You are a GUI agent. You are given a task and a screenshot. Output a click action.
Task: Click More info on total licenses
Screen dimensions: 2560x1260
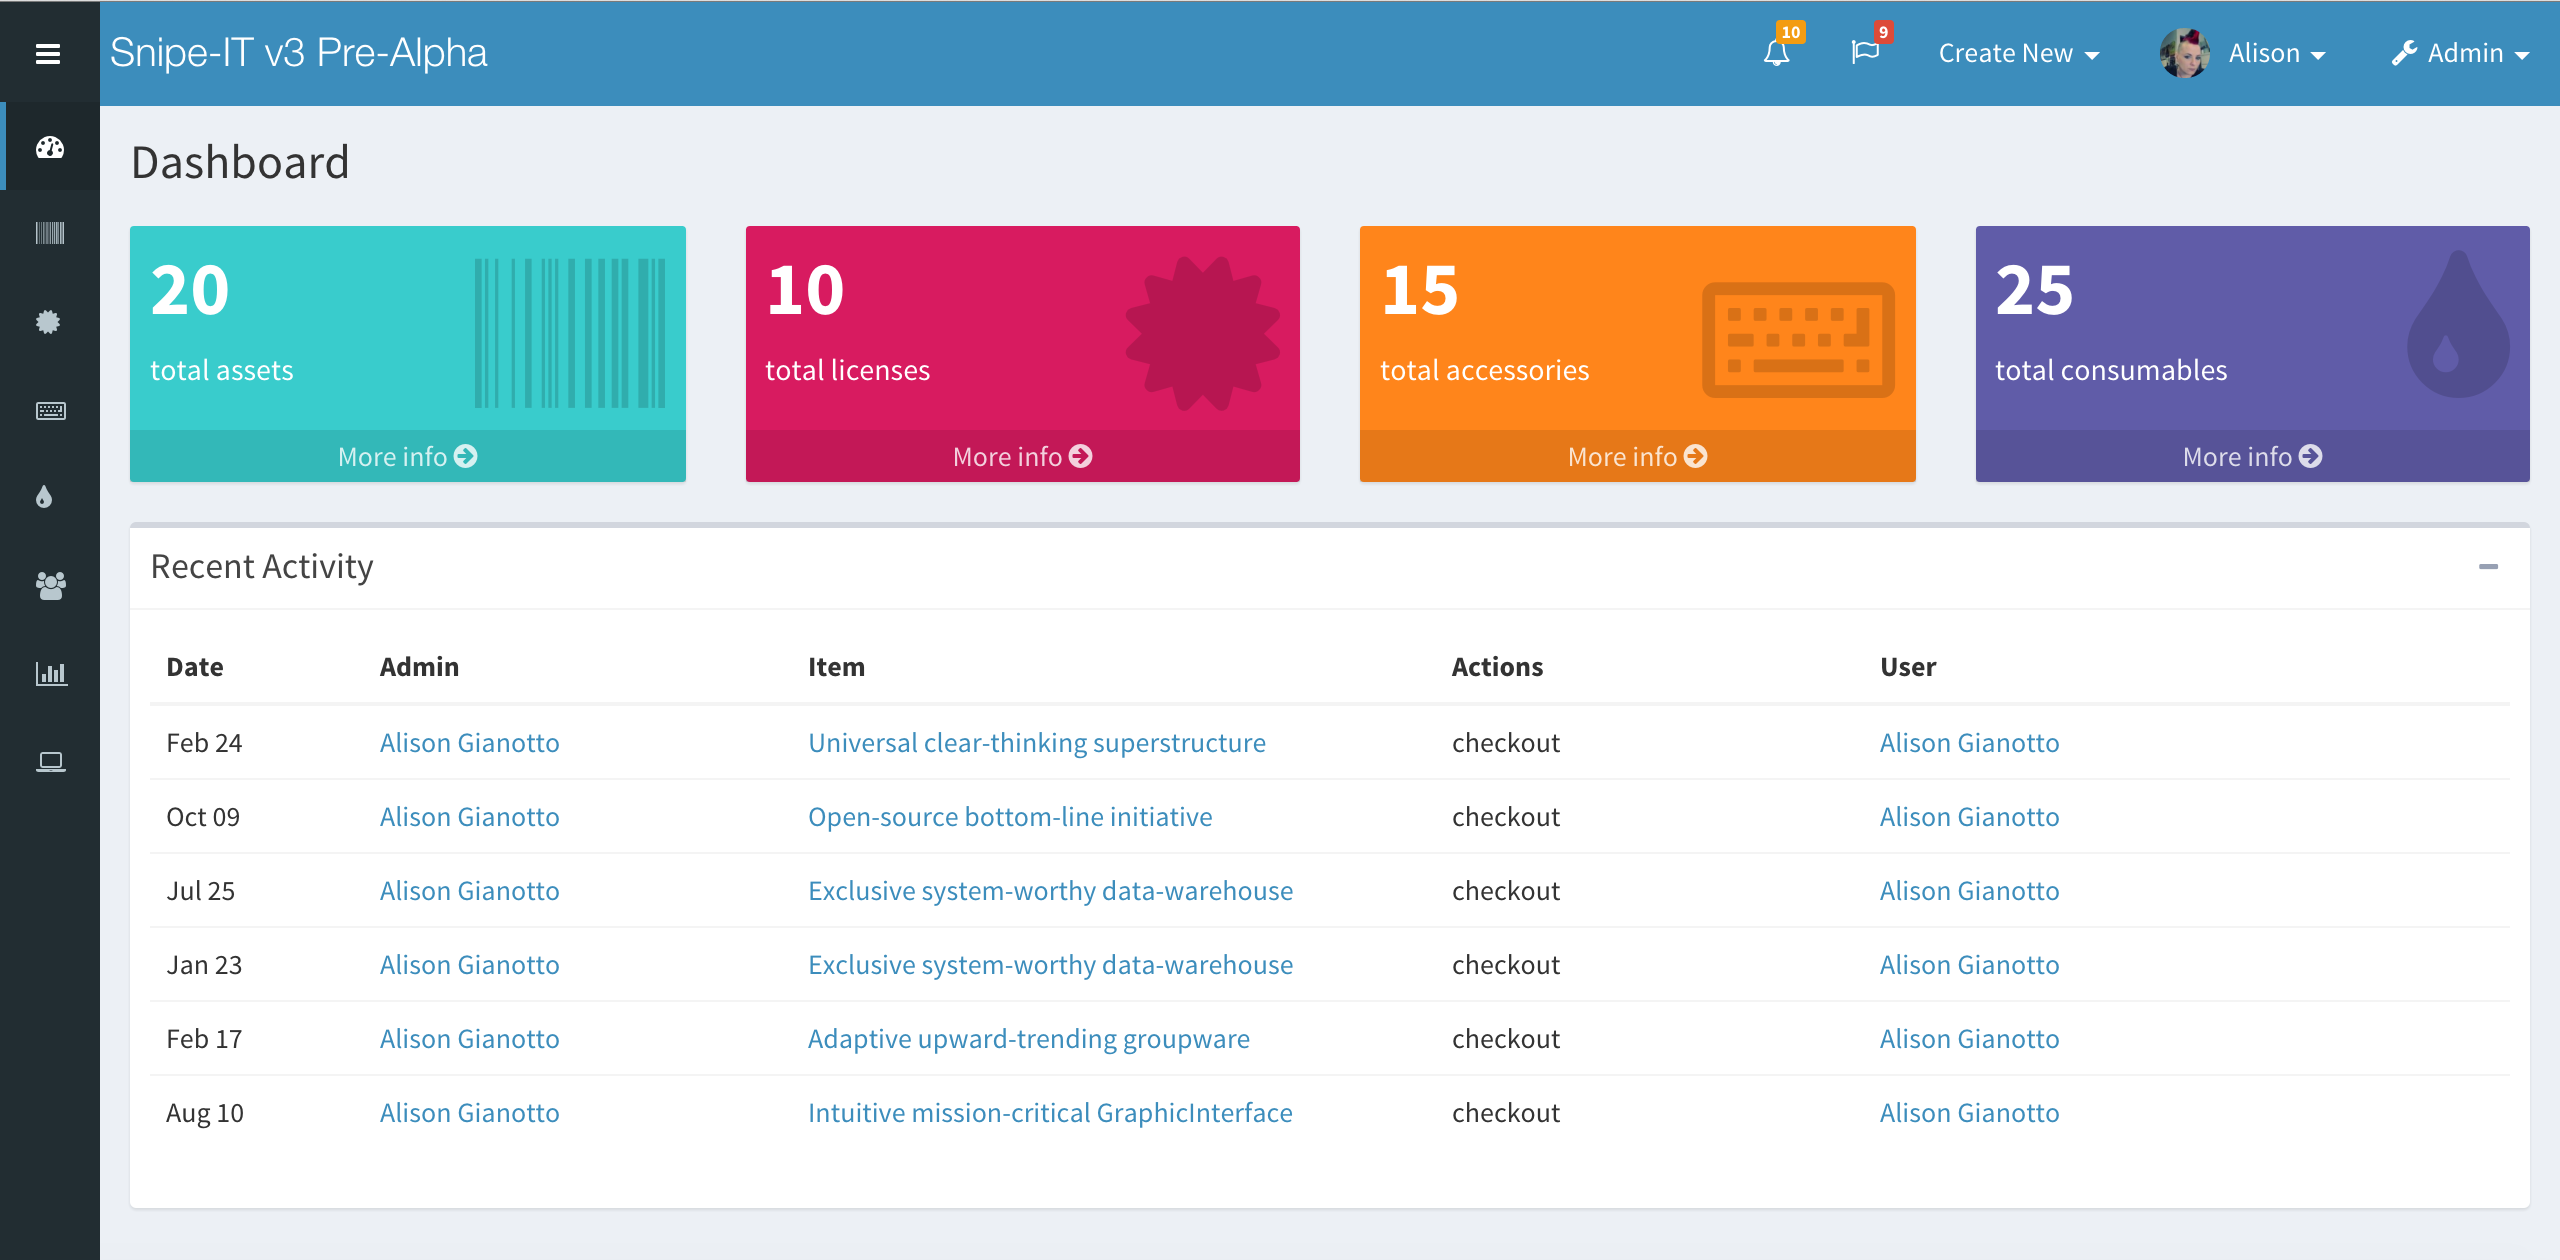pos(1022,456)
